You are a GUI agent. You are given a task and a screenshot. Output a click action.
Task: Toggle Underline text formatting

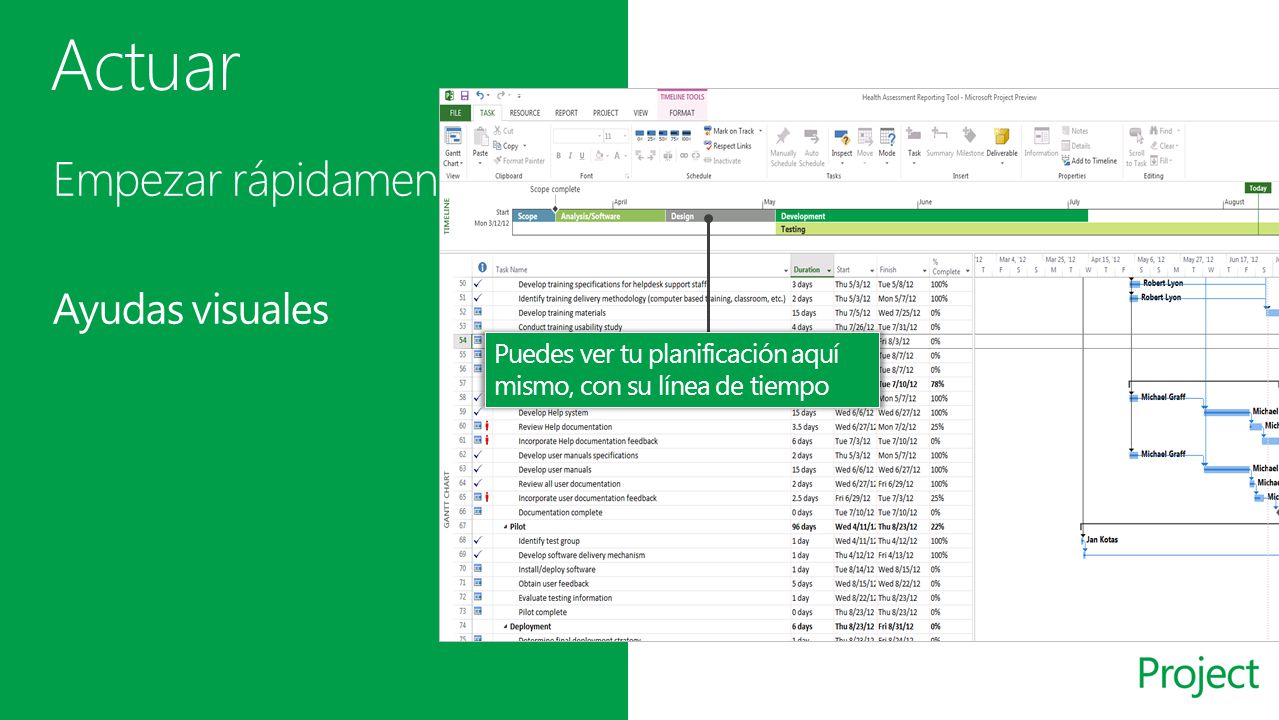coord(582,156)
